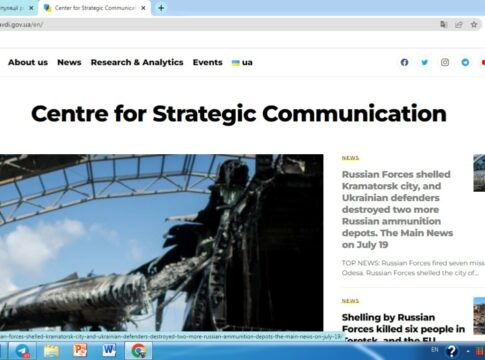Open the large burnt aircraft featured image
The image size is (485, 360).
click(x=161, y=243)
